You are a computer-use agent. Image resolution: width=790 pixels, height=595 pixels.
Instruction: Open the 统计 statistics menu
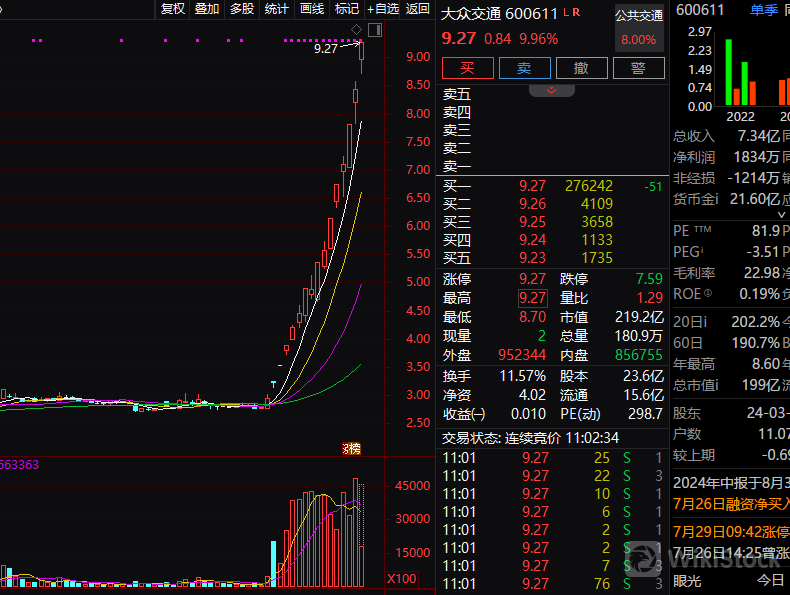tap(277, 9)
